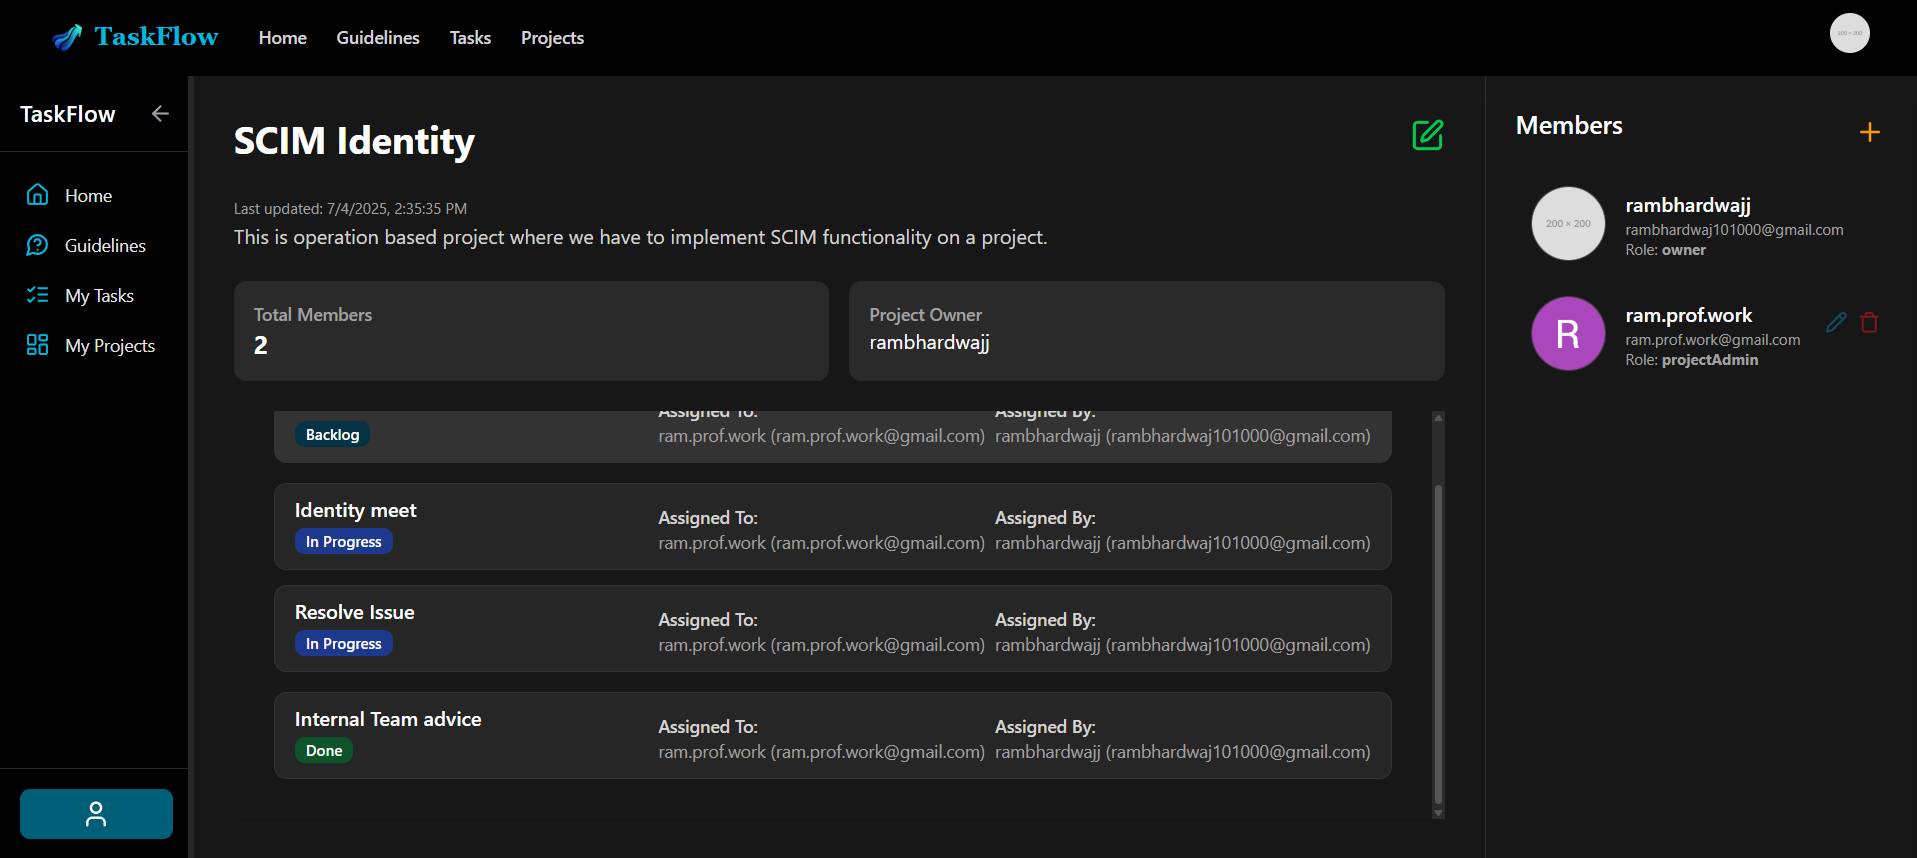The image size is (1917, 858).
Task: Click rambhardwaj101000@gmail.com in Members panel
Action: [1734, 230]
